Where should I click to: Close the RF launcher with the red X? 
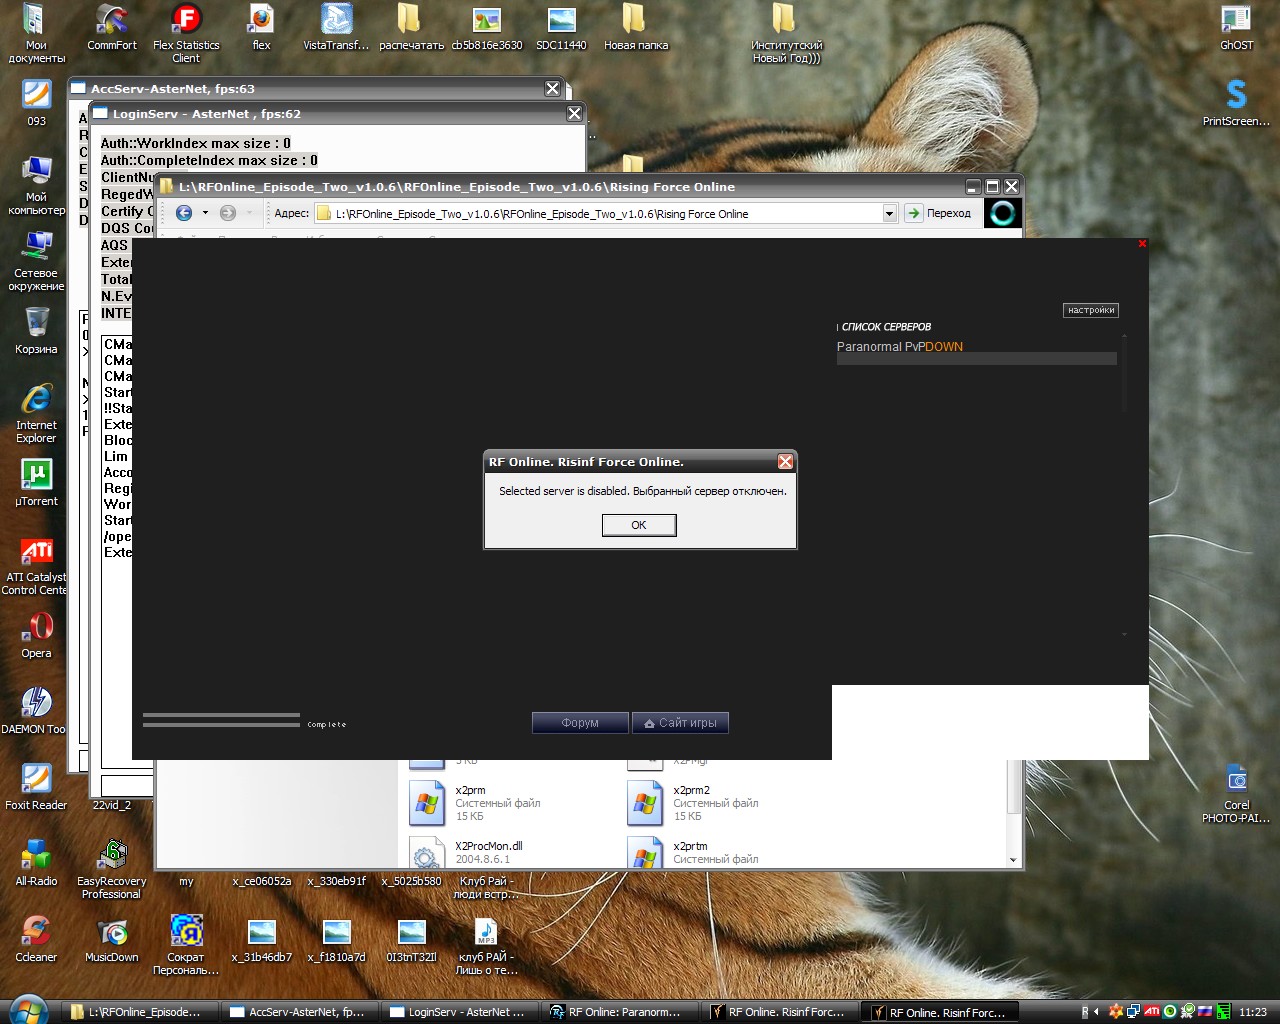(1142, 243)
